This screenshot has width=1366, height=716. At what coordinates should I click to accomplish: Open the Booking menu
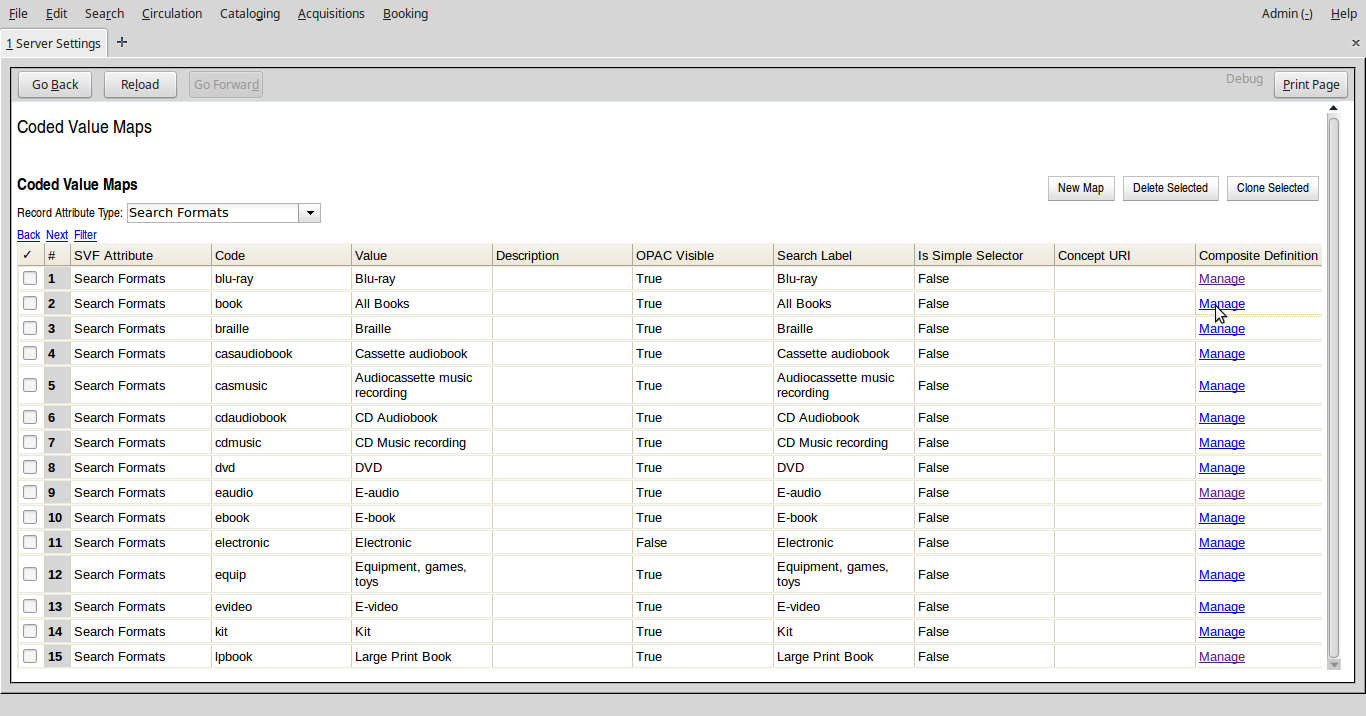405,13
